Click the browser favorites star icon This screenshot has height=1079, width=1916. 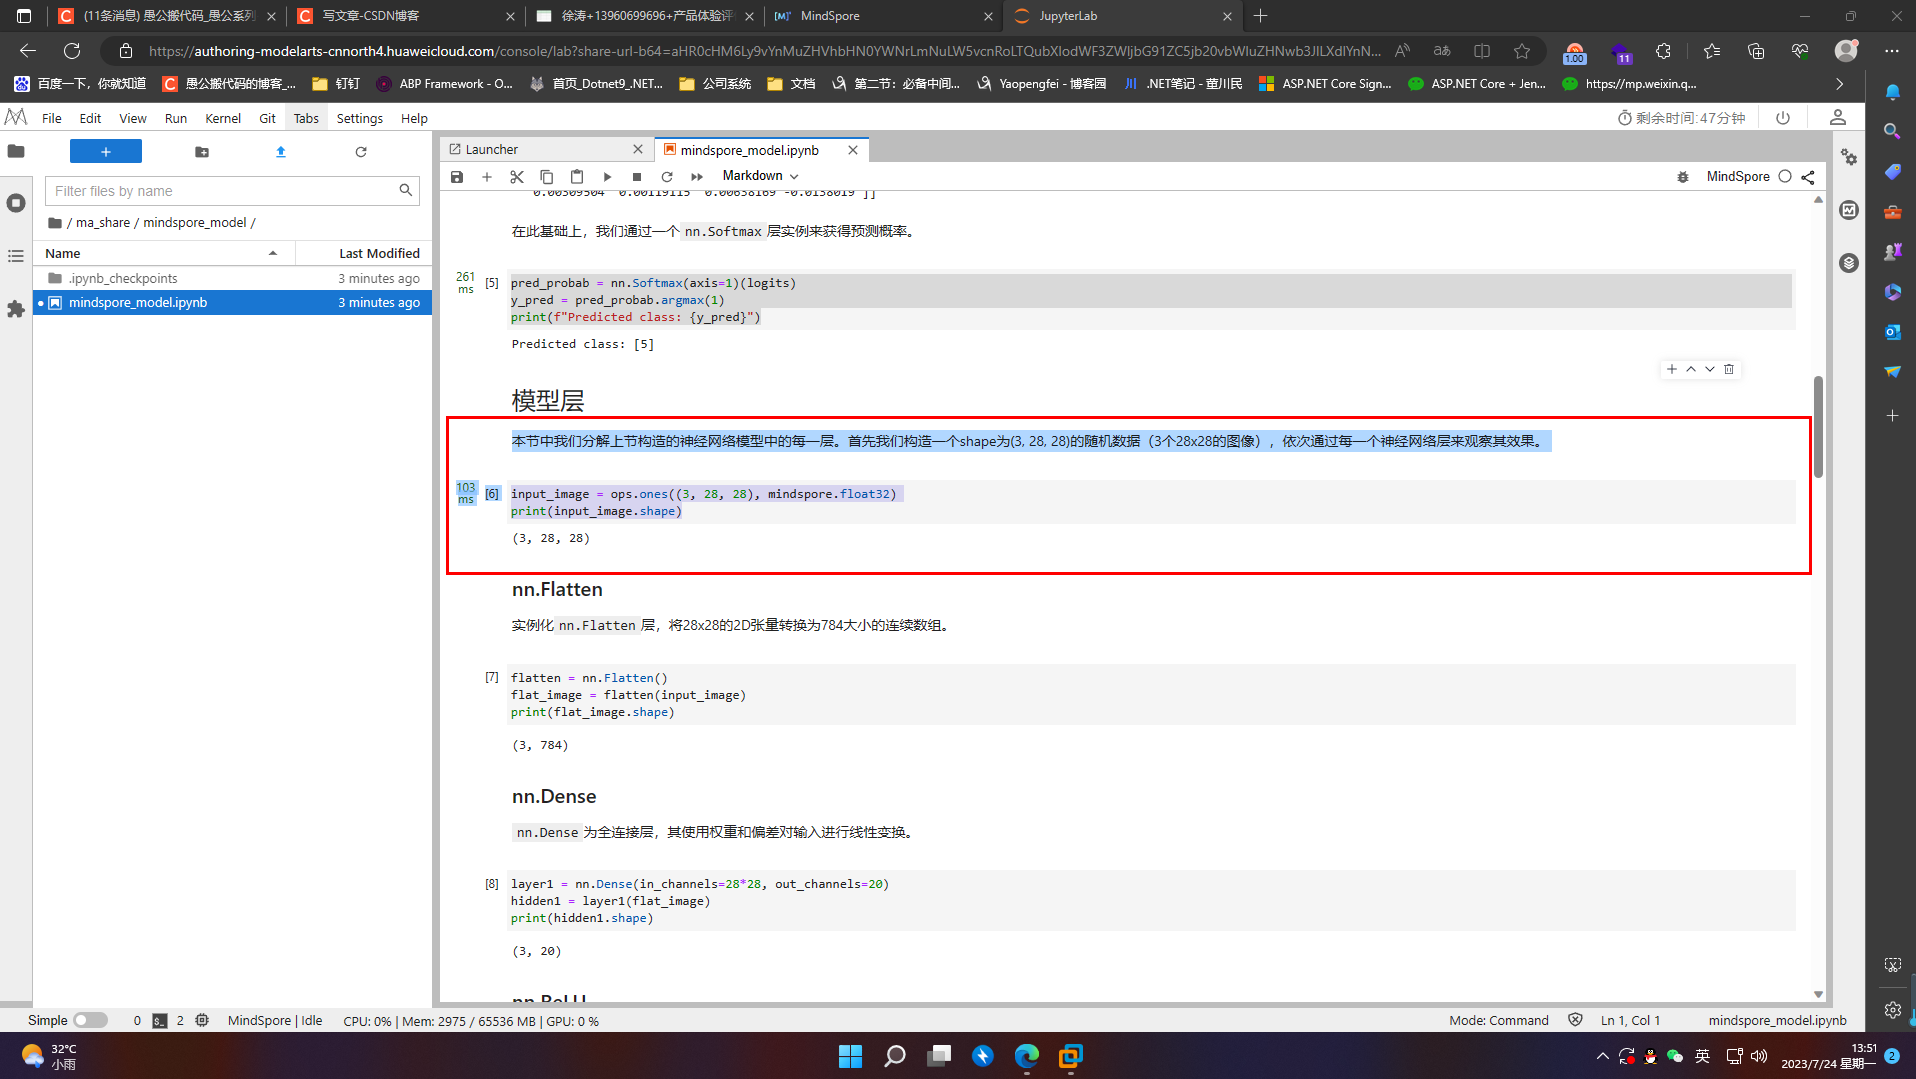click(x=1522, y=51)
